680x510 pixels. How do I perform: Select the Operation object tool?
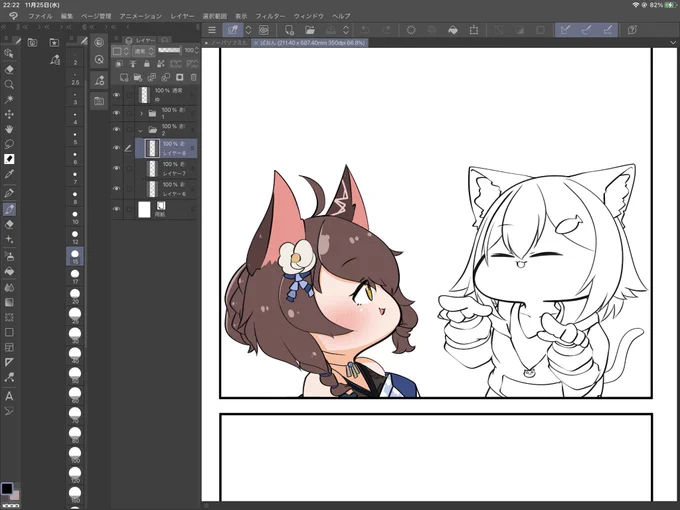click(9, 54)
